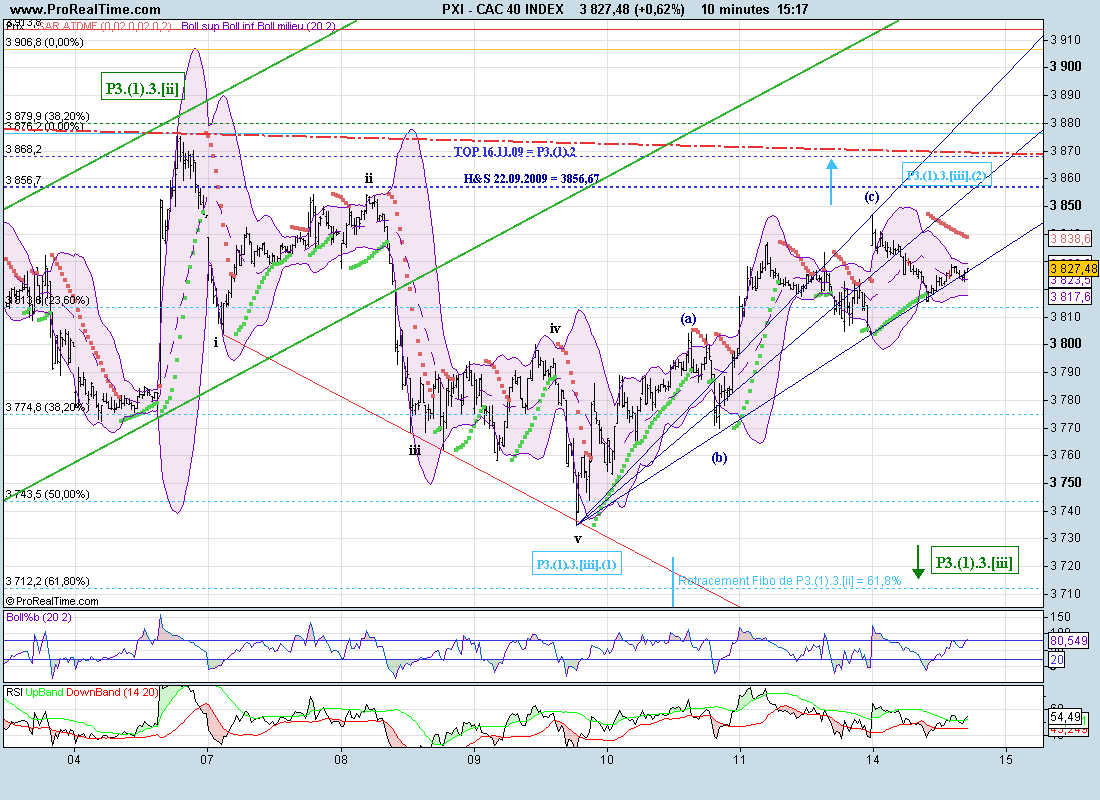Image resolution: width=1100 pixels, height=800 pixels.
Task: Click the '3 774,8 (38,20%)' level label
Action: pyautogui.click(x=47, y=407)
